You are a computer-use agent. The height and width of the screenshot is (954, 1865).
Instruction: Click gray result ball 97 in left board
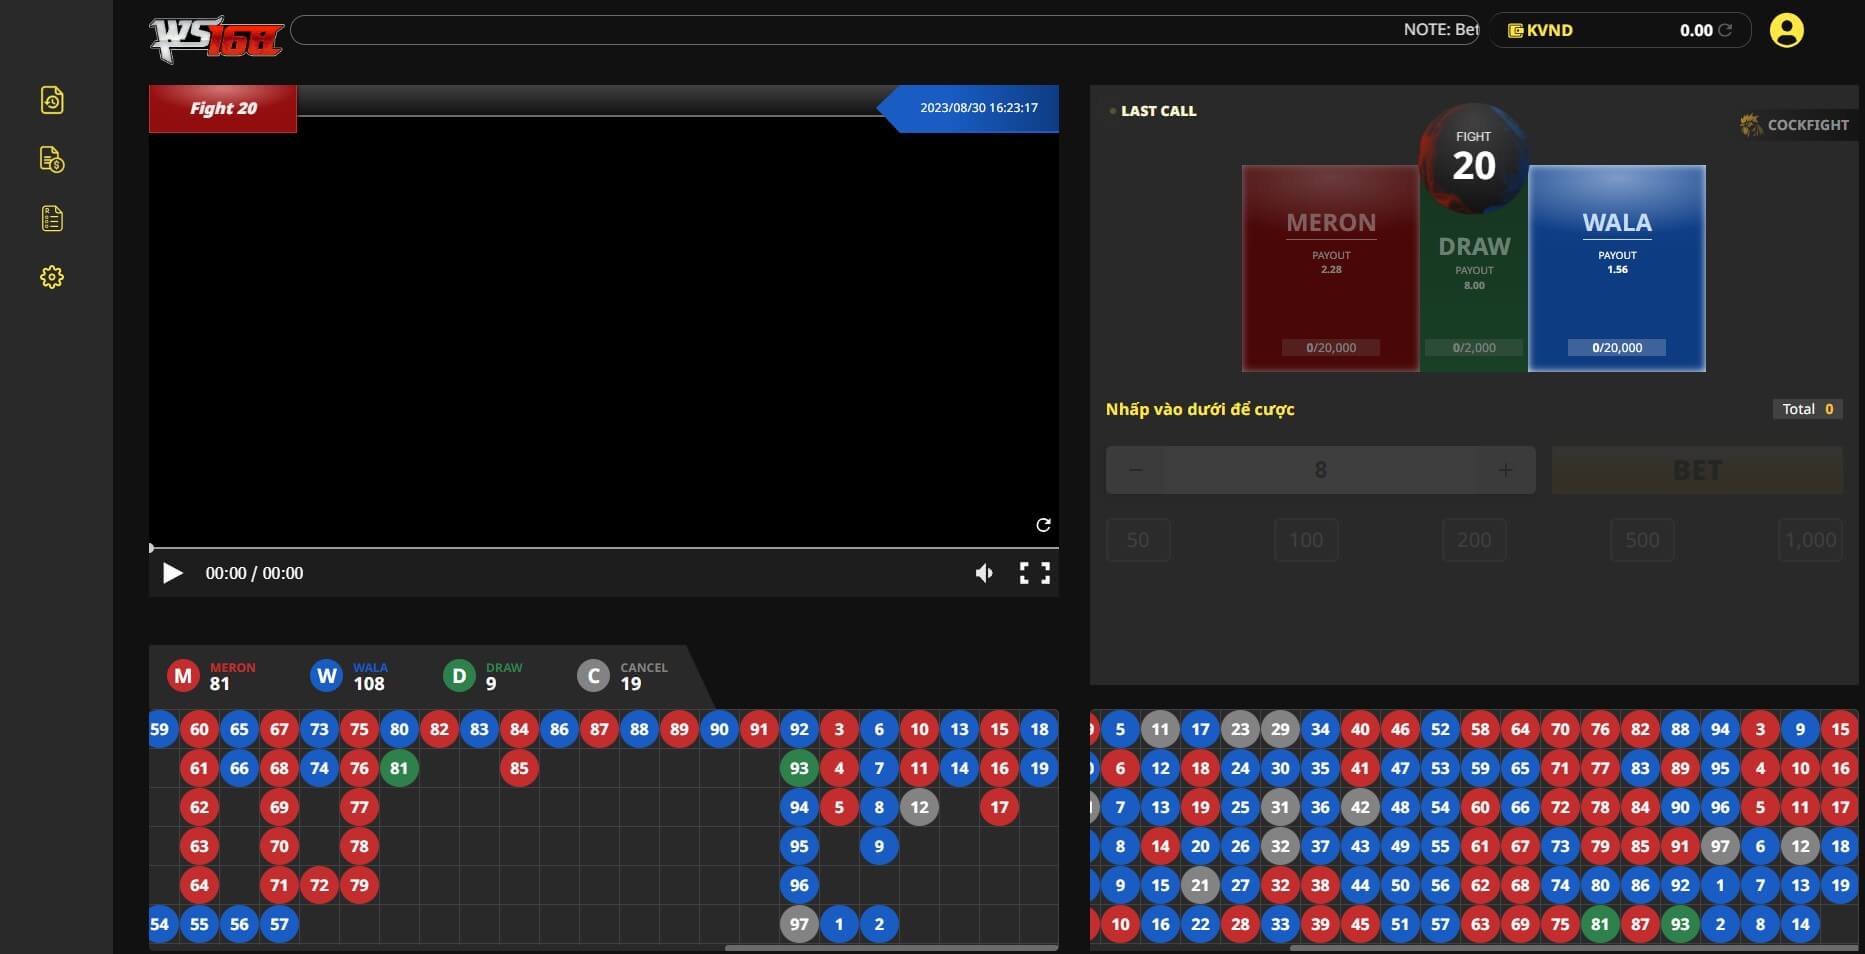(x=799, y=924)
